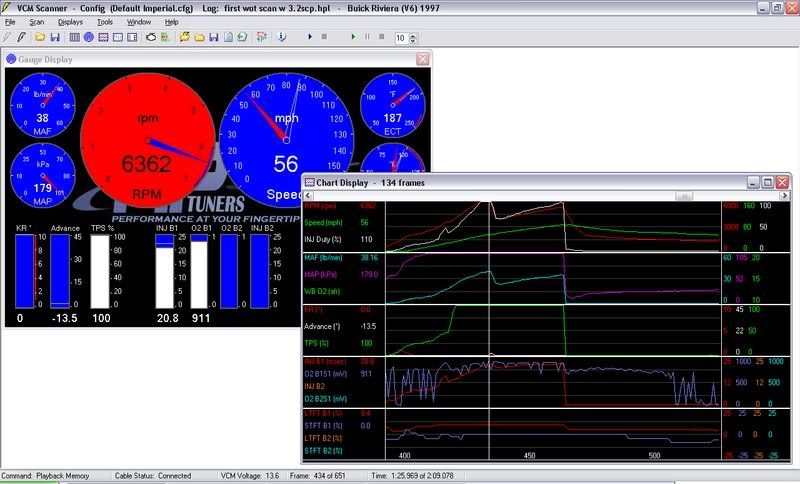Image resolution: width=800 pixels, height=484 pixels.
Task: Open the File menu
Action: coord(10,22)
